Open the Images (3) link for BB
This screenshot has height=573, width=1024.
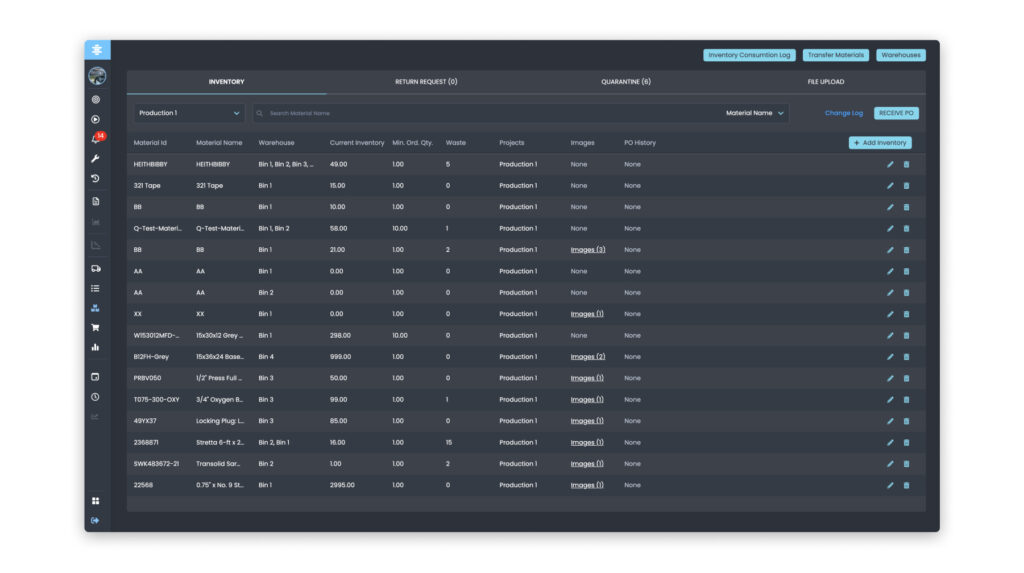(588, 250)
